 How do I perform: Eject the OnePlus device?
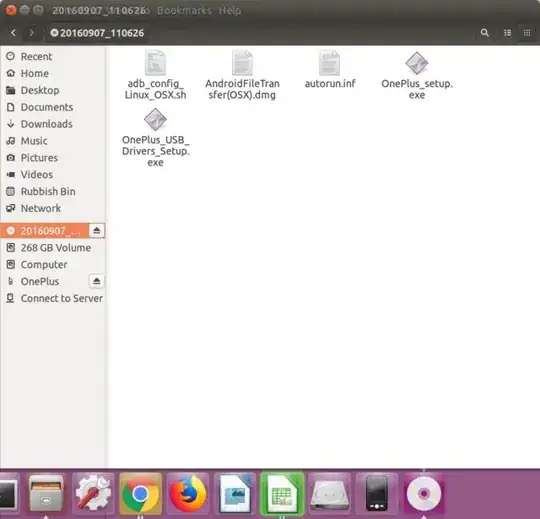pos(96,281)
